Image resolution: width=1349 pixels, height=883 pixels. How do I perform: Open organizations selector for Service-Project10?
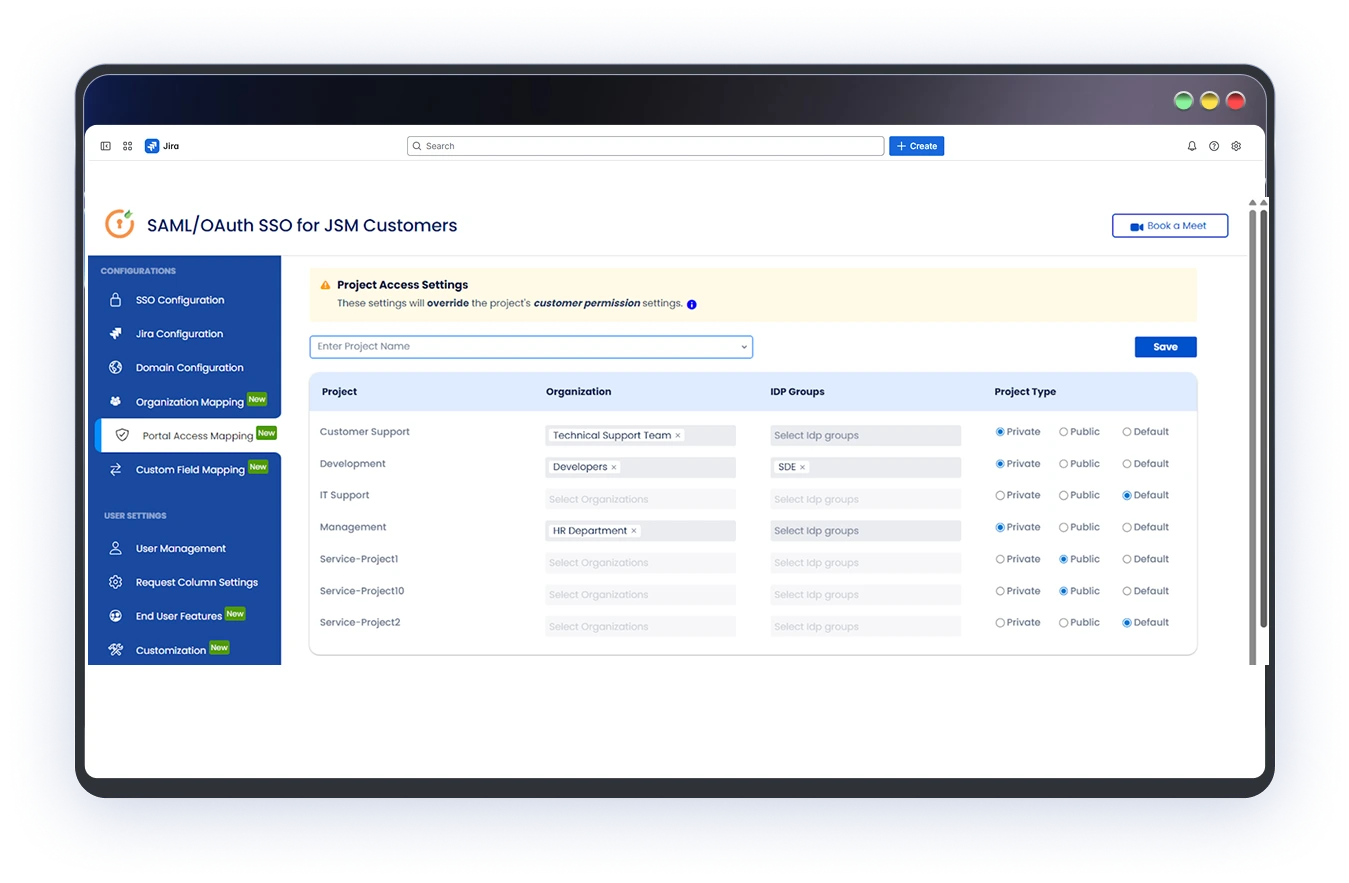click(x=640, y=595)
